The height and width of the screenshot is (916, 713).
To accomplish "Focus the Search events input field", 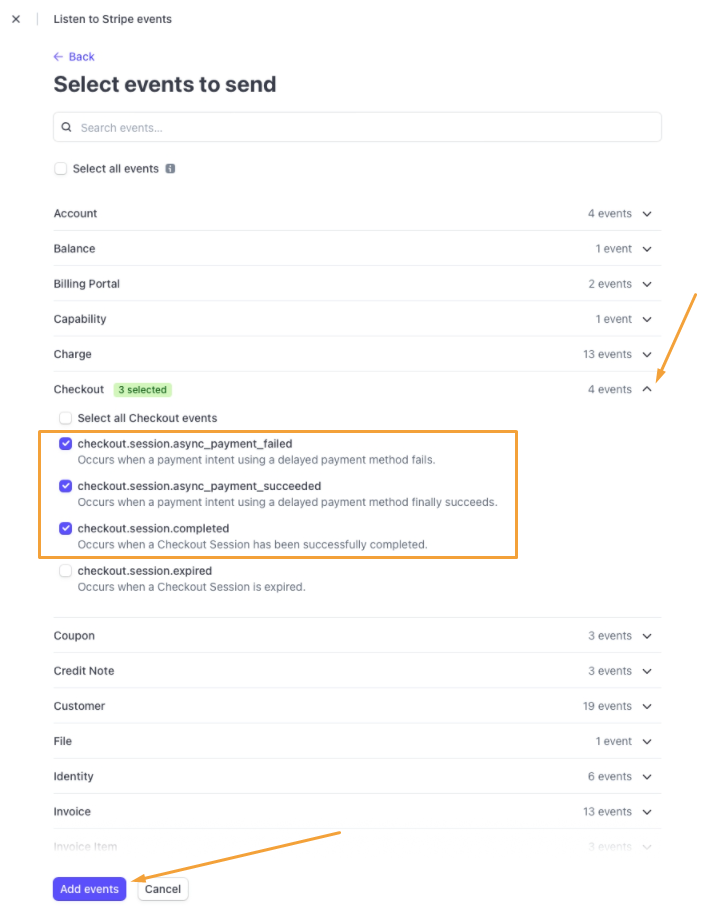I will (357, 127).
